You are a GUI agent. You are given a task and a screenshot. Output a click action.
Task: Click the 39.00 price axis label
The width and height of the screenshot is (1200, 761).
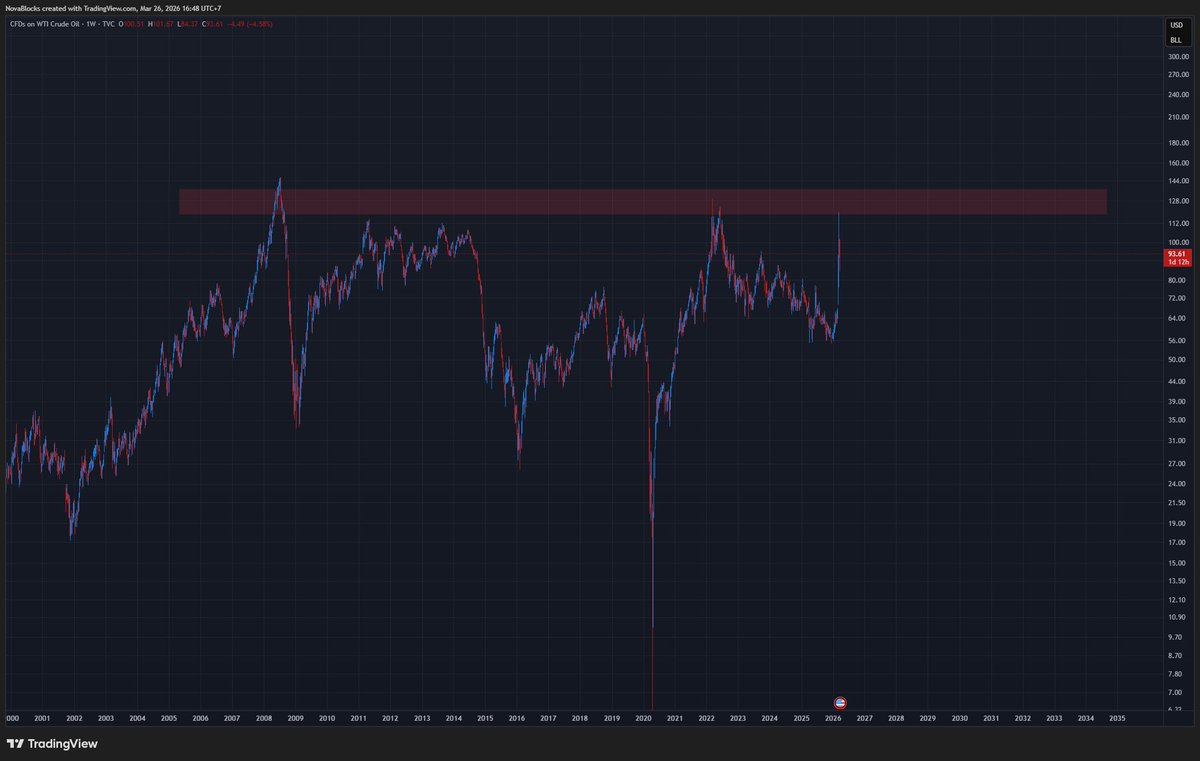pos(1176,401)
